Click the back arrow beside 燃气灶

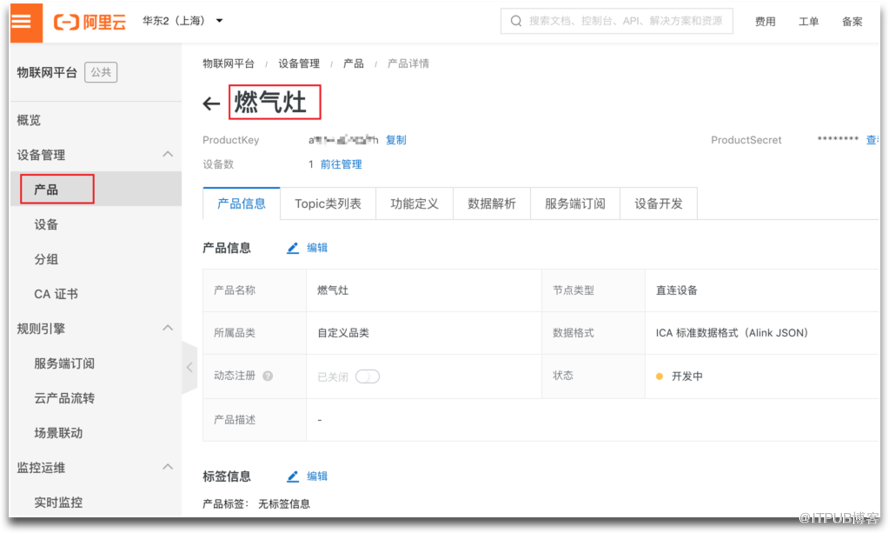point(211,103)
